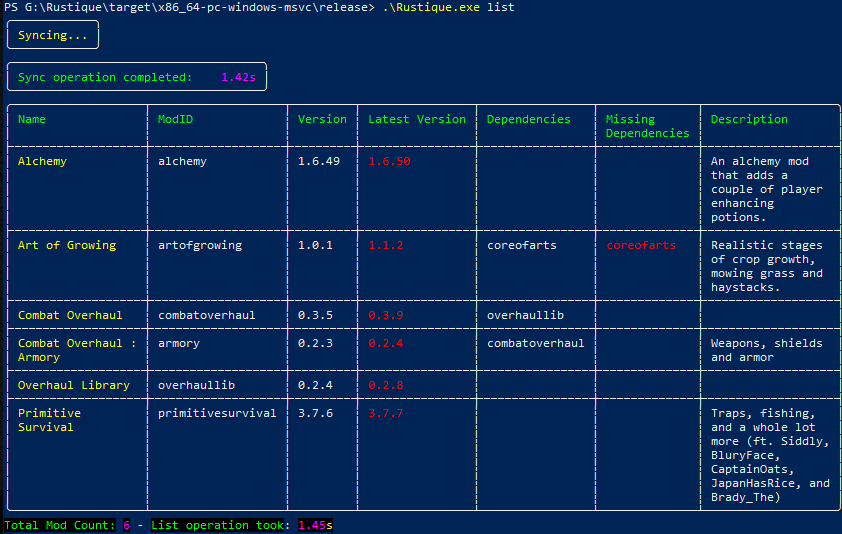
Task: Click the 'ModID' column header
Action: click(175, 119)
